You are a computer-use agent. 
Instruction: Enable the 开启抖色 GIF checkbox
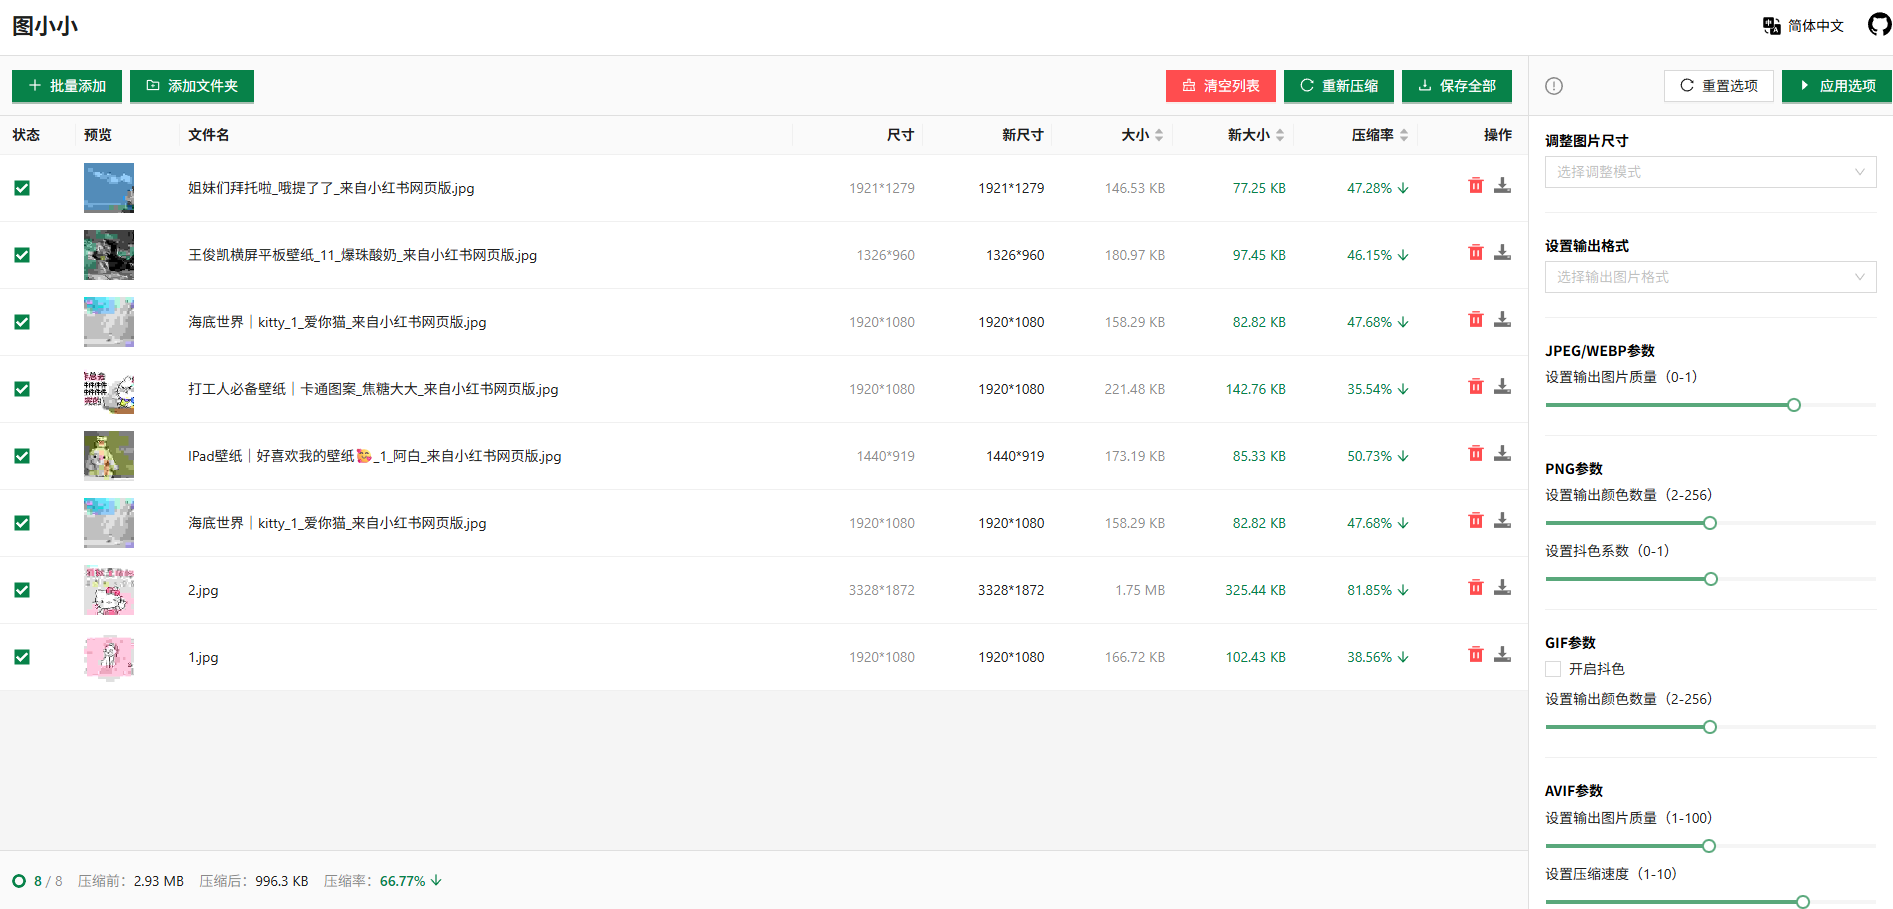tap(1553, 669)
